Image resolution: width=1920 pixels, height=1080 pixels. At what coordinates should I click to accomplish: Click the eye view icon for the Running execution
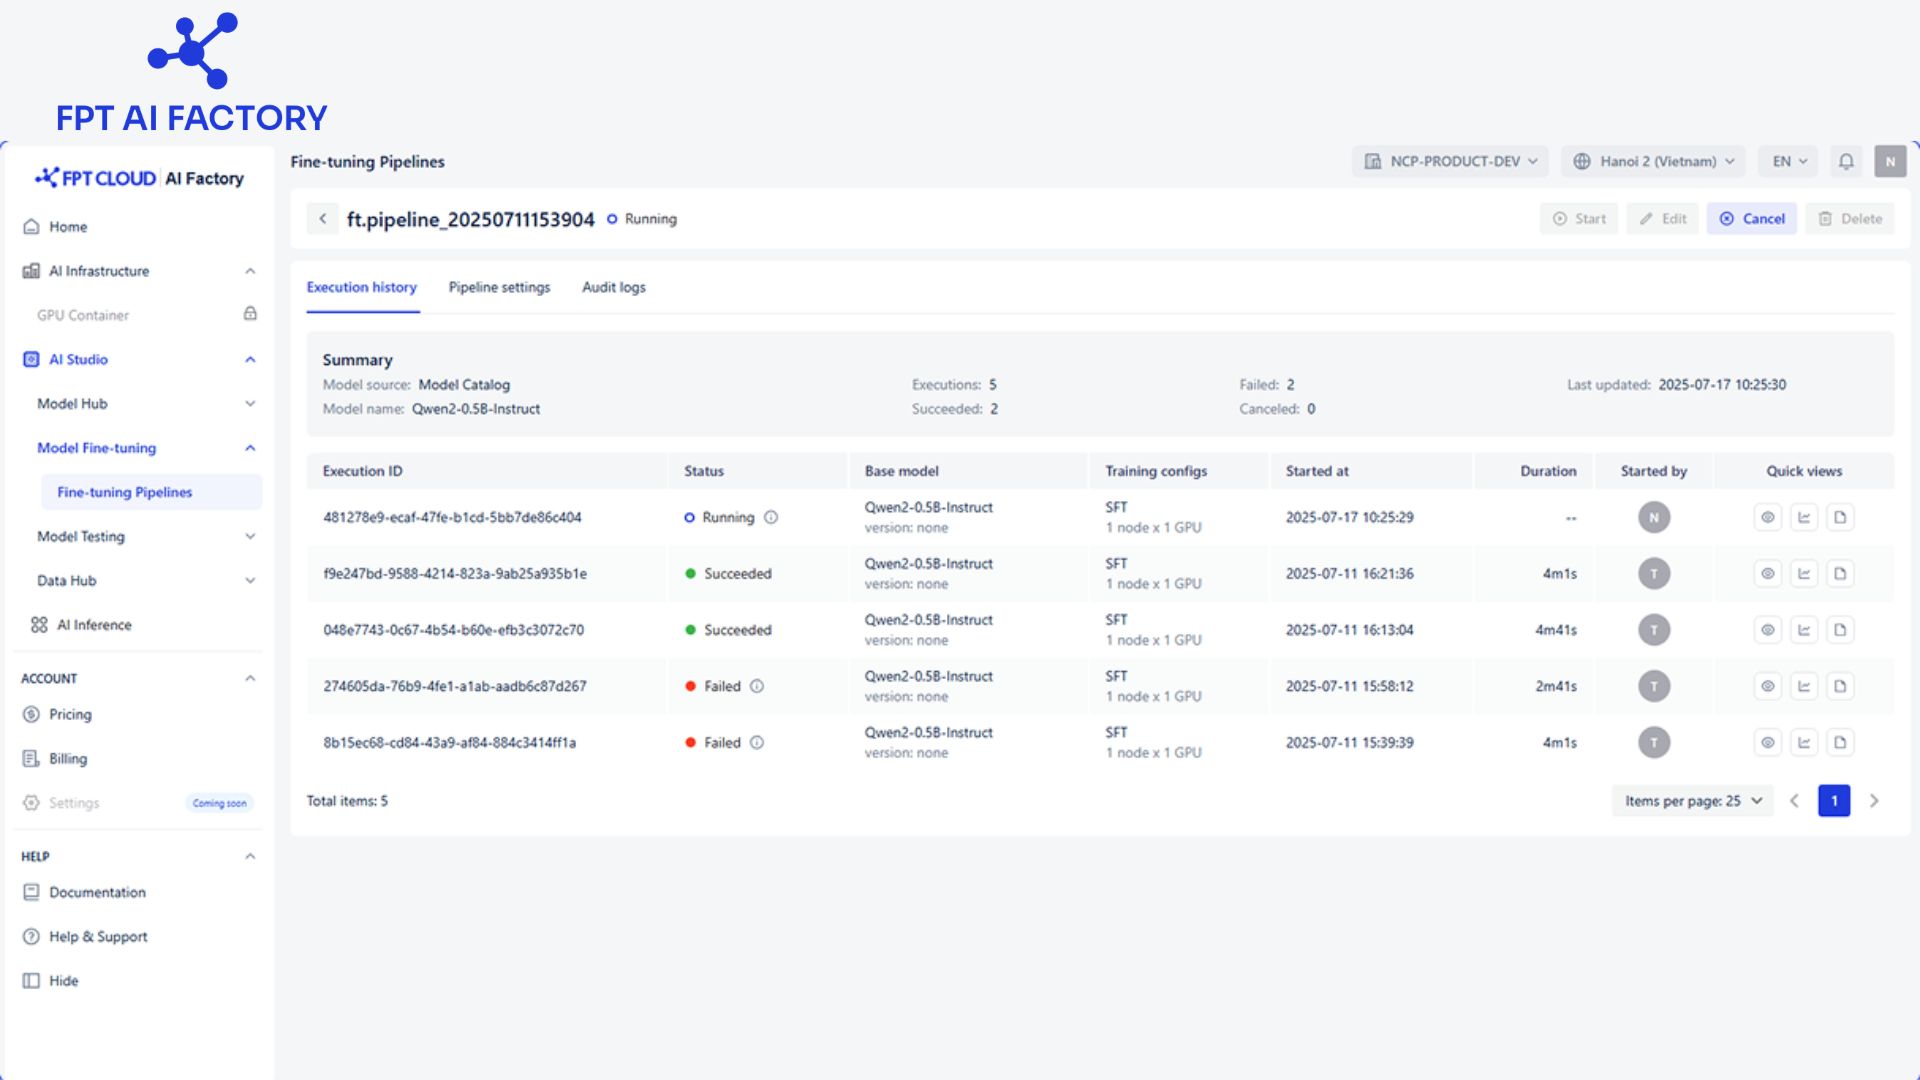coord(1768,517)
